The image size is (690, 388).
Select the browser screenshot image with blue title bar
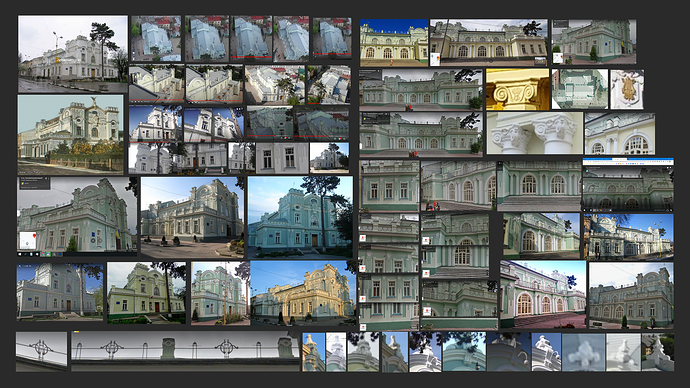(628, 185)
